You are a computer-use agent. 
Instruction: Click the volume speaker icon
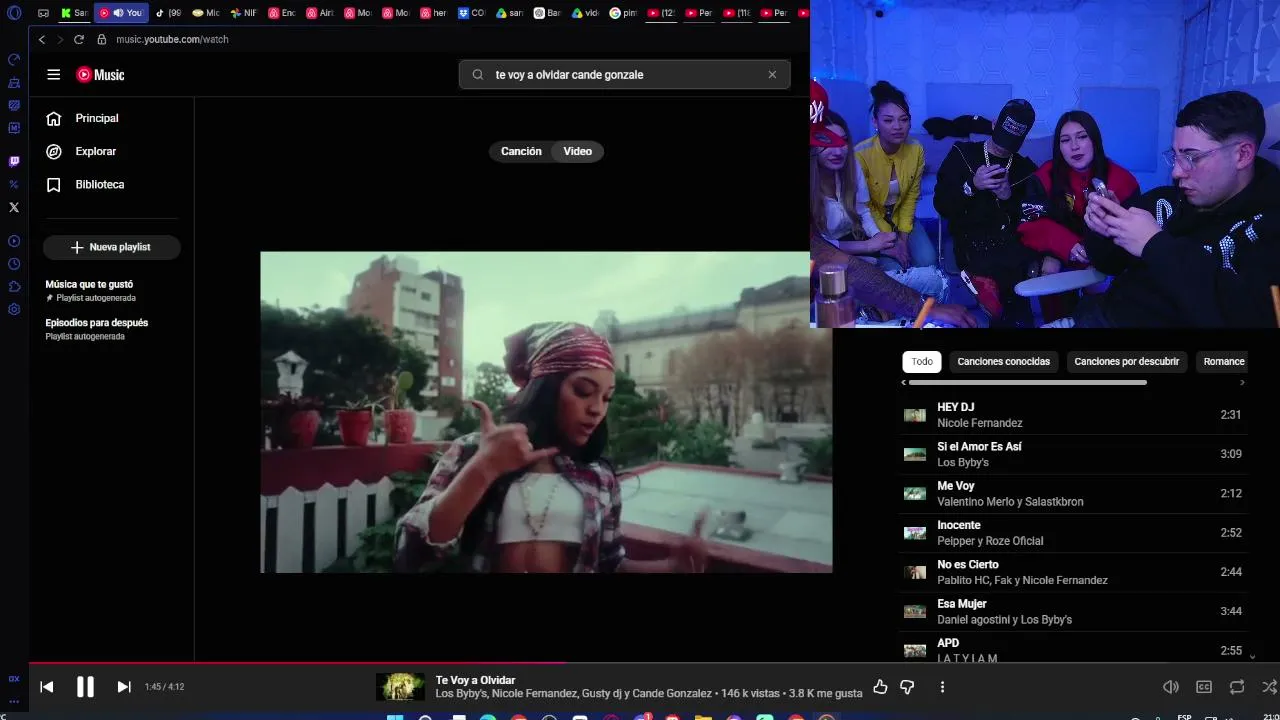point(1170,687)
